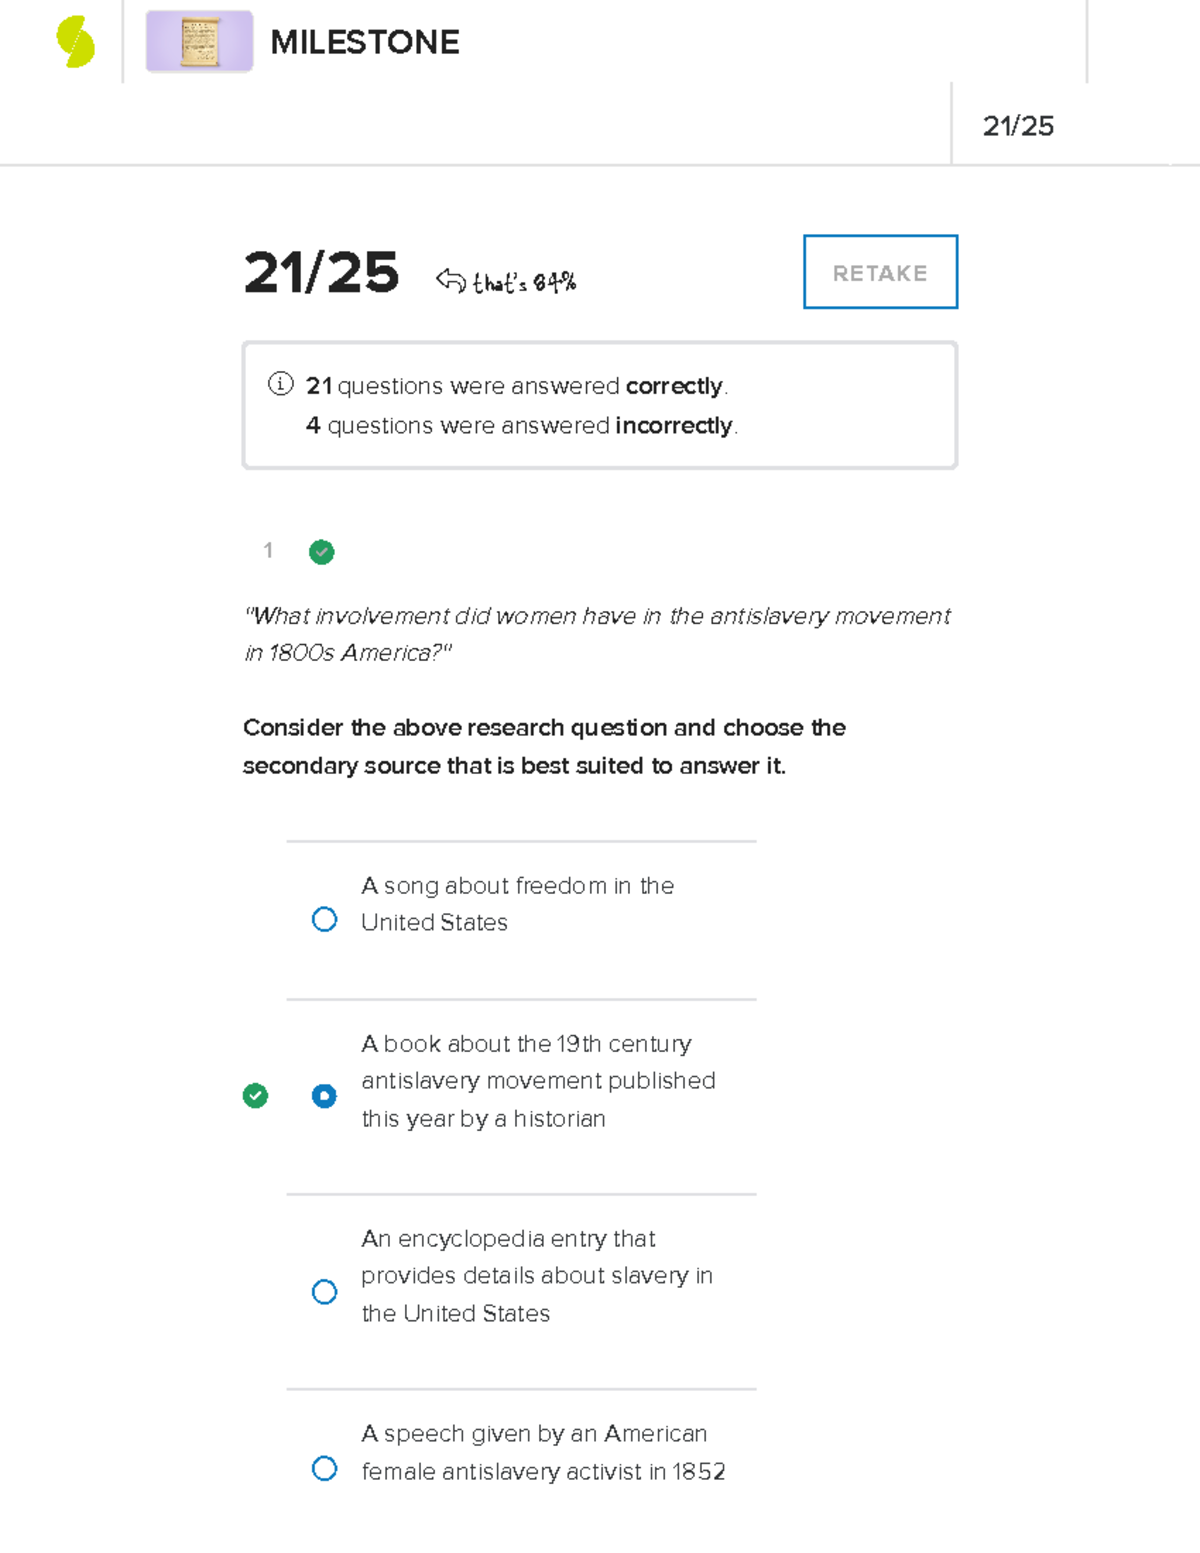Viewport: 1200px width, 1553px height.
Task: Click the MILESTONE header title
Action: pos(365,42)
